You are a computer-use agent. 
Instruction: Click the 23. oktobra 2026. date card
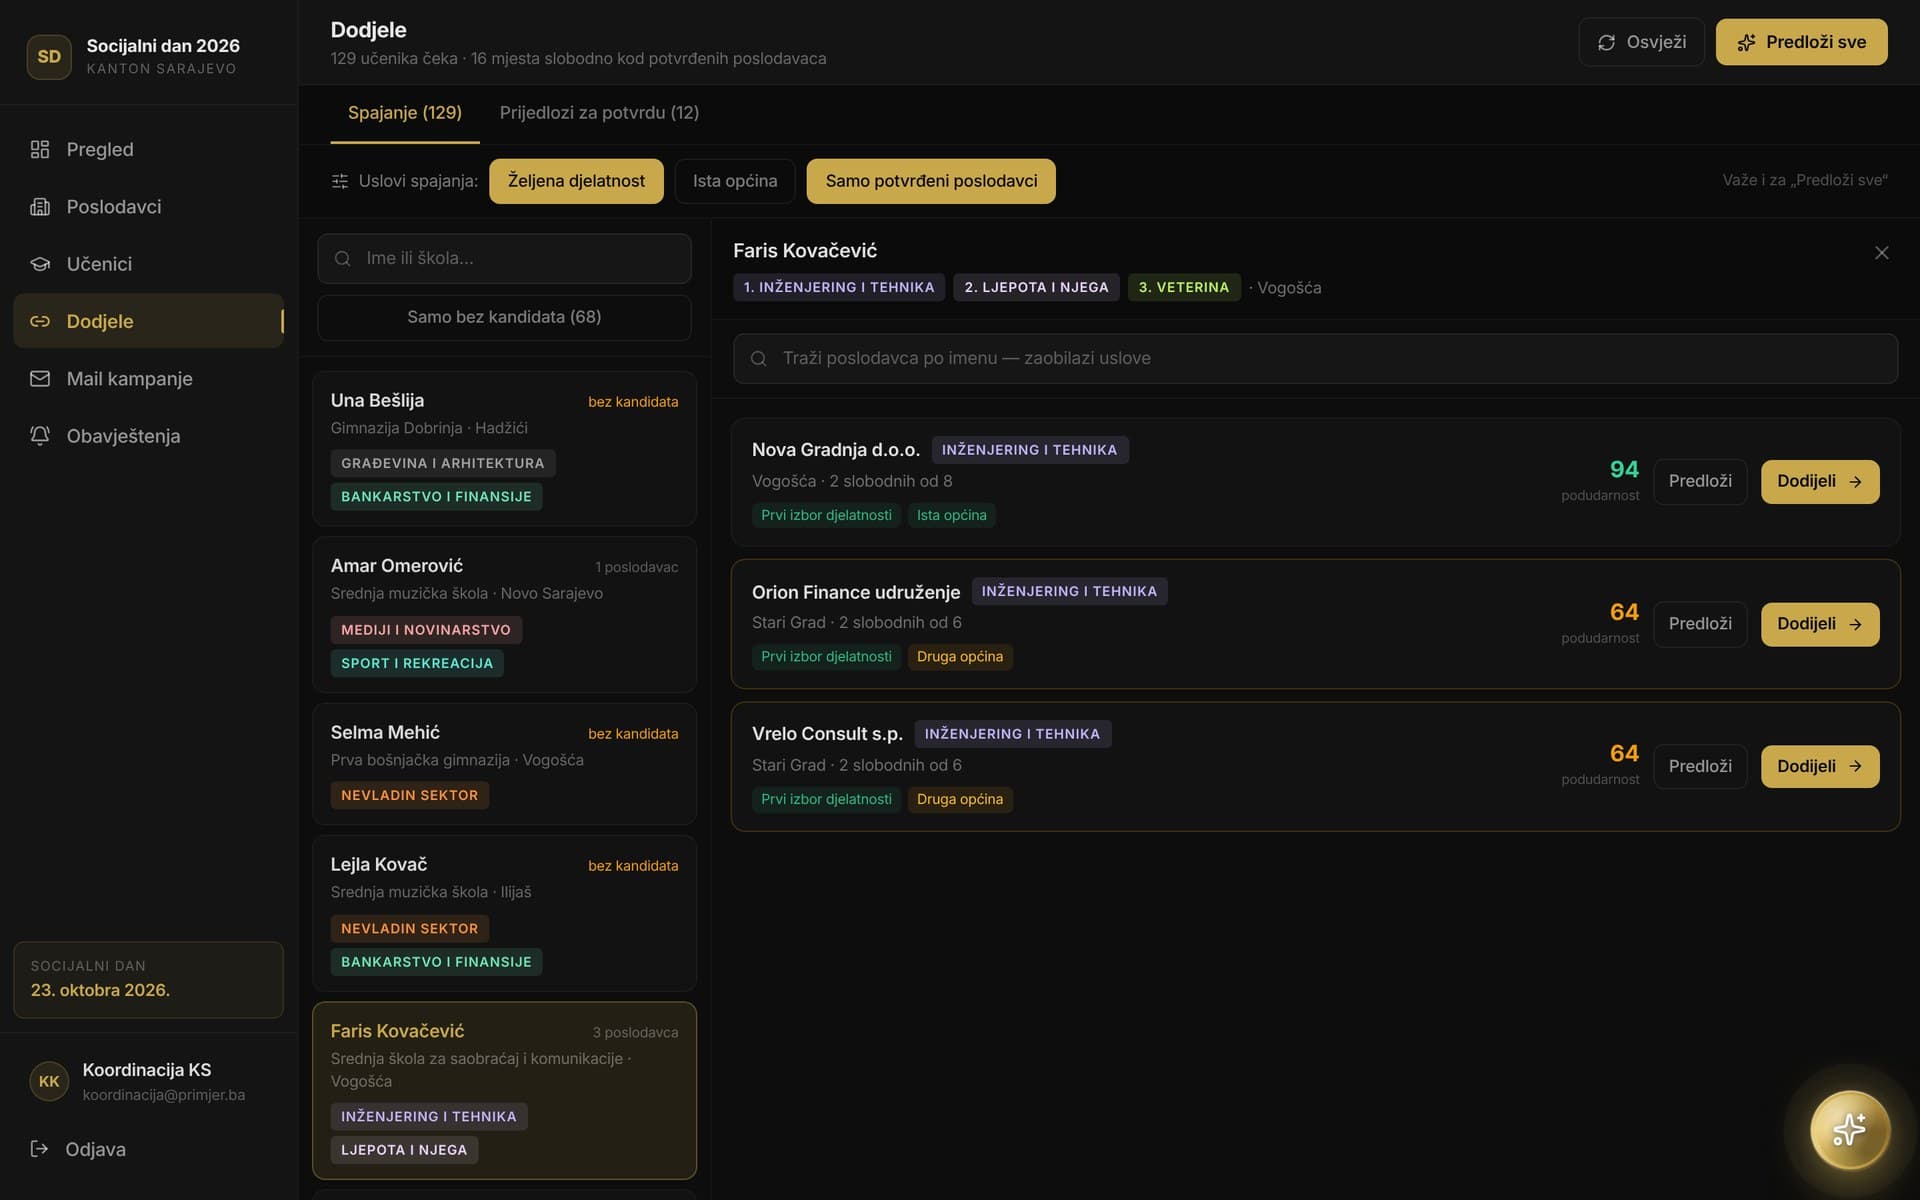(148, 980)
